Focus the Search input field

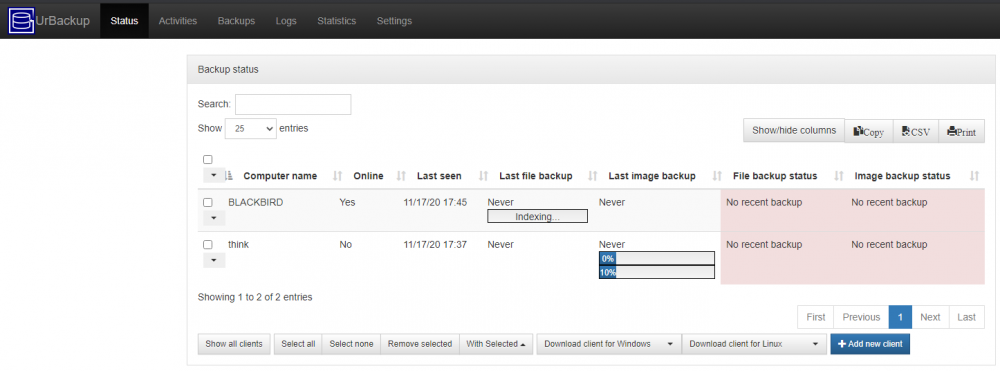[293, 105]
